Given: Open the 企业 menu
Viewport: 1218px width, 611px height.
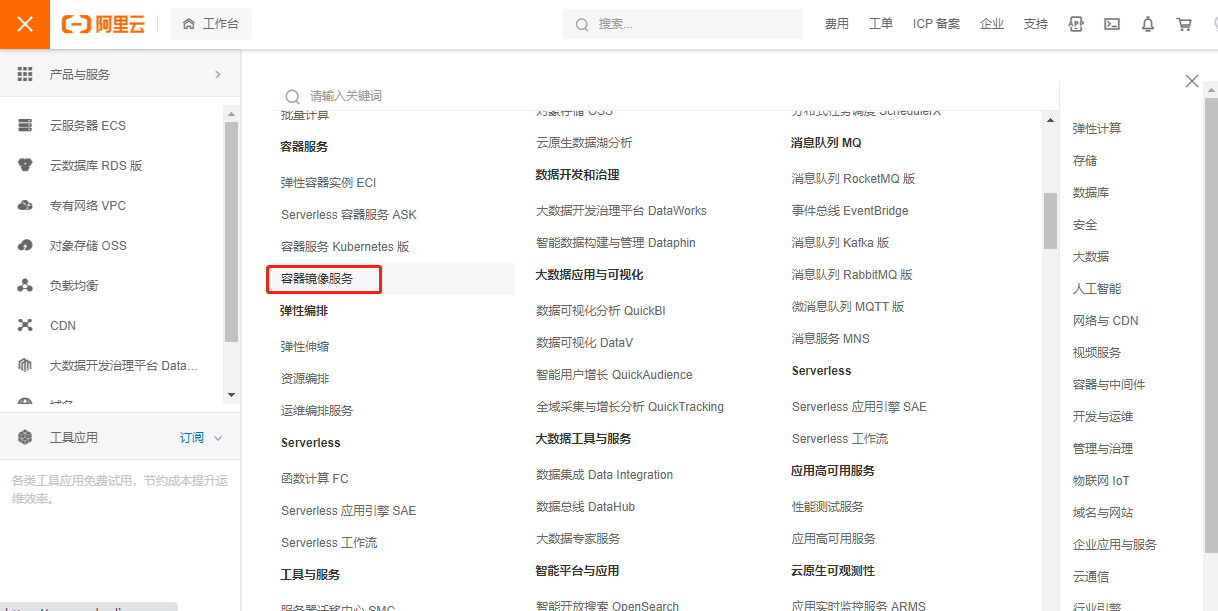Looking at the screenshot, I should tap(992, 24).
